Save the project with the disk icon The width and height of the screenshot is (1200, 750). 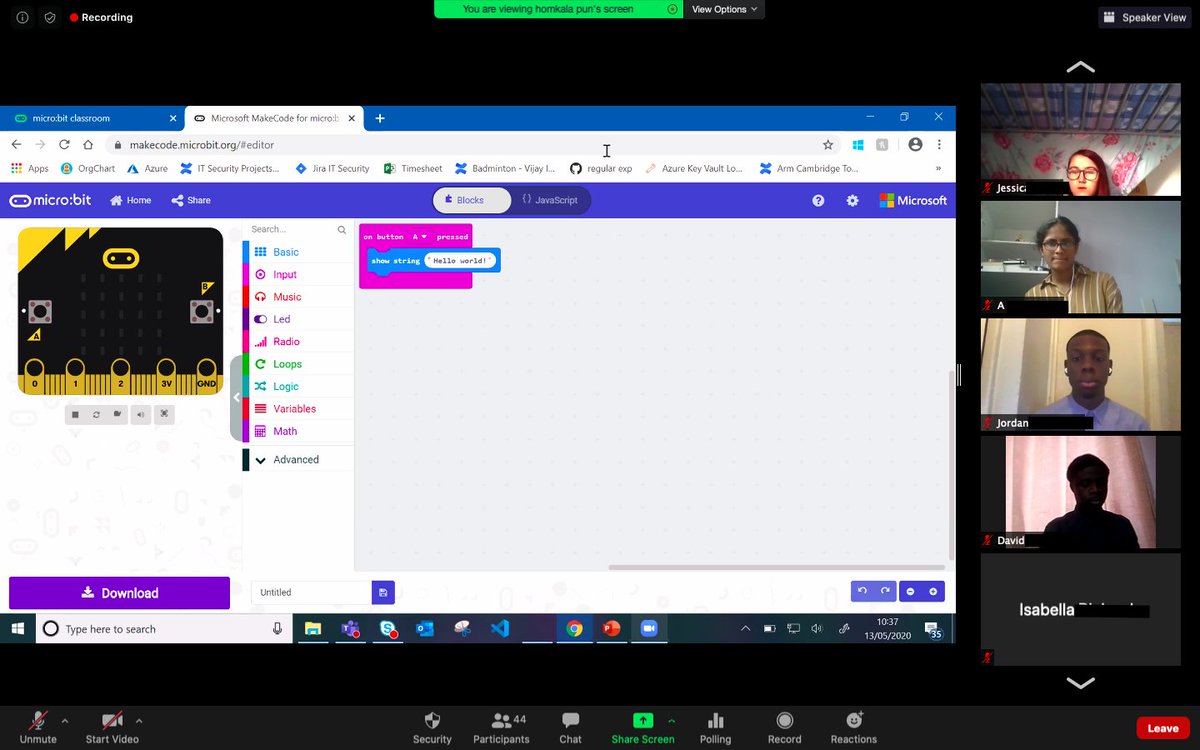tap(383, 592)
